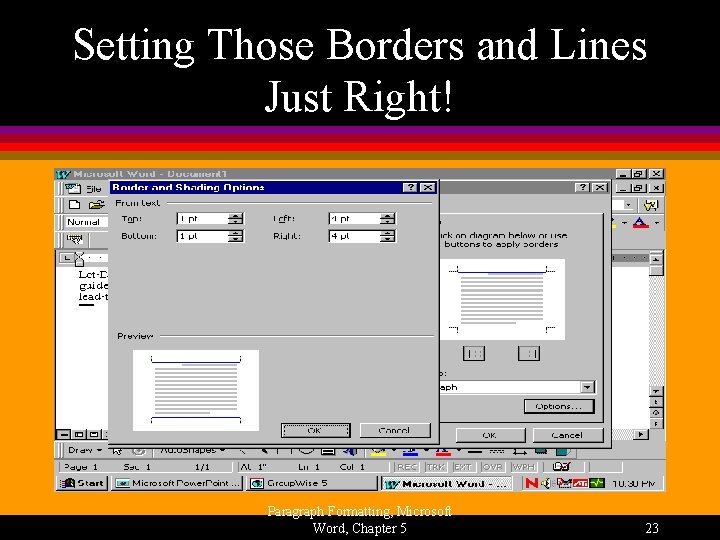Open the Style box showing Normal
The width and height of the screenshot is (720, 540).
pyautogui.click(x=86, y=222)
